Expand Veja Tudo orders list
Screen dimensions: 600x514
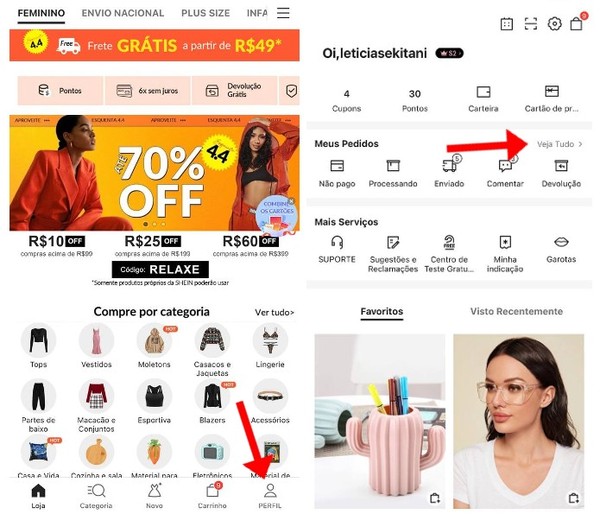pyautogui.click(x=559, y=144)
